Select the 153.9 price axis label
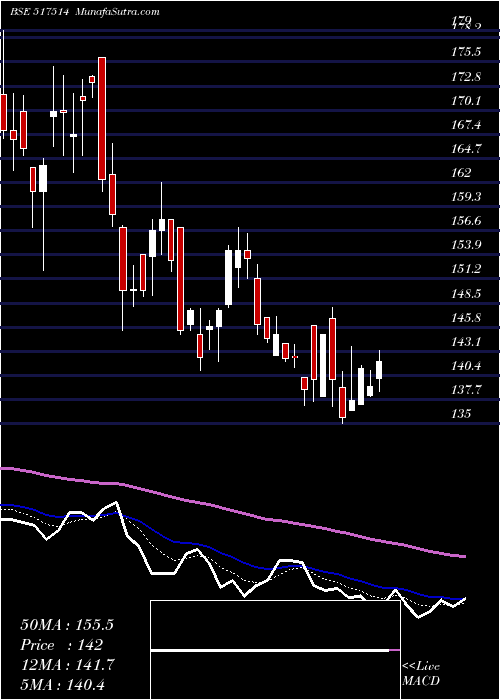Viewport: 500px width, 700px height. point(467,245)
